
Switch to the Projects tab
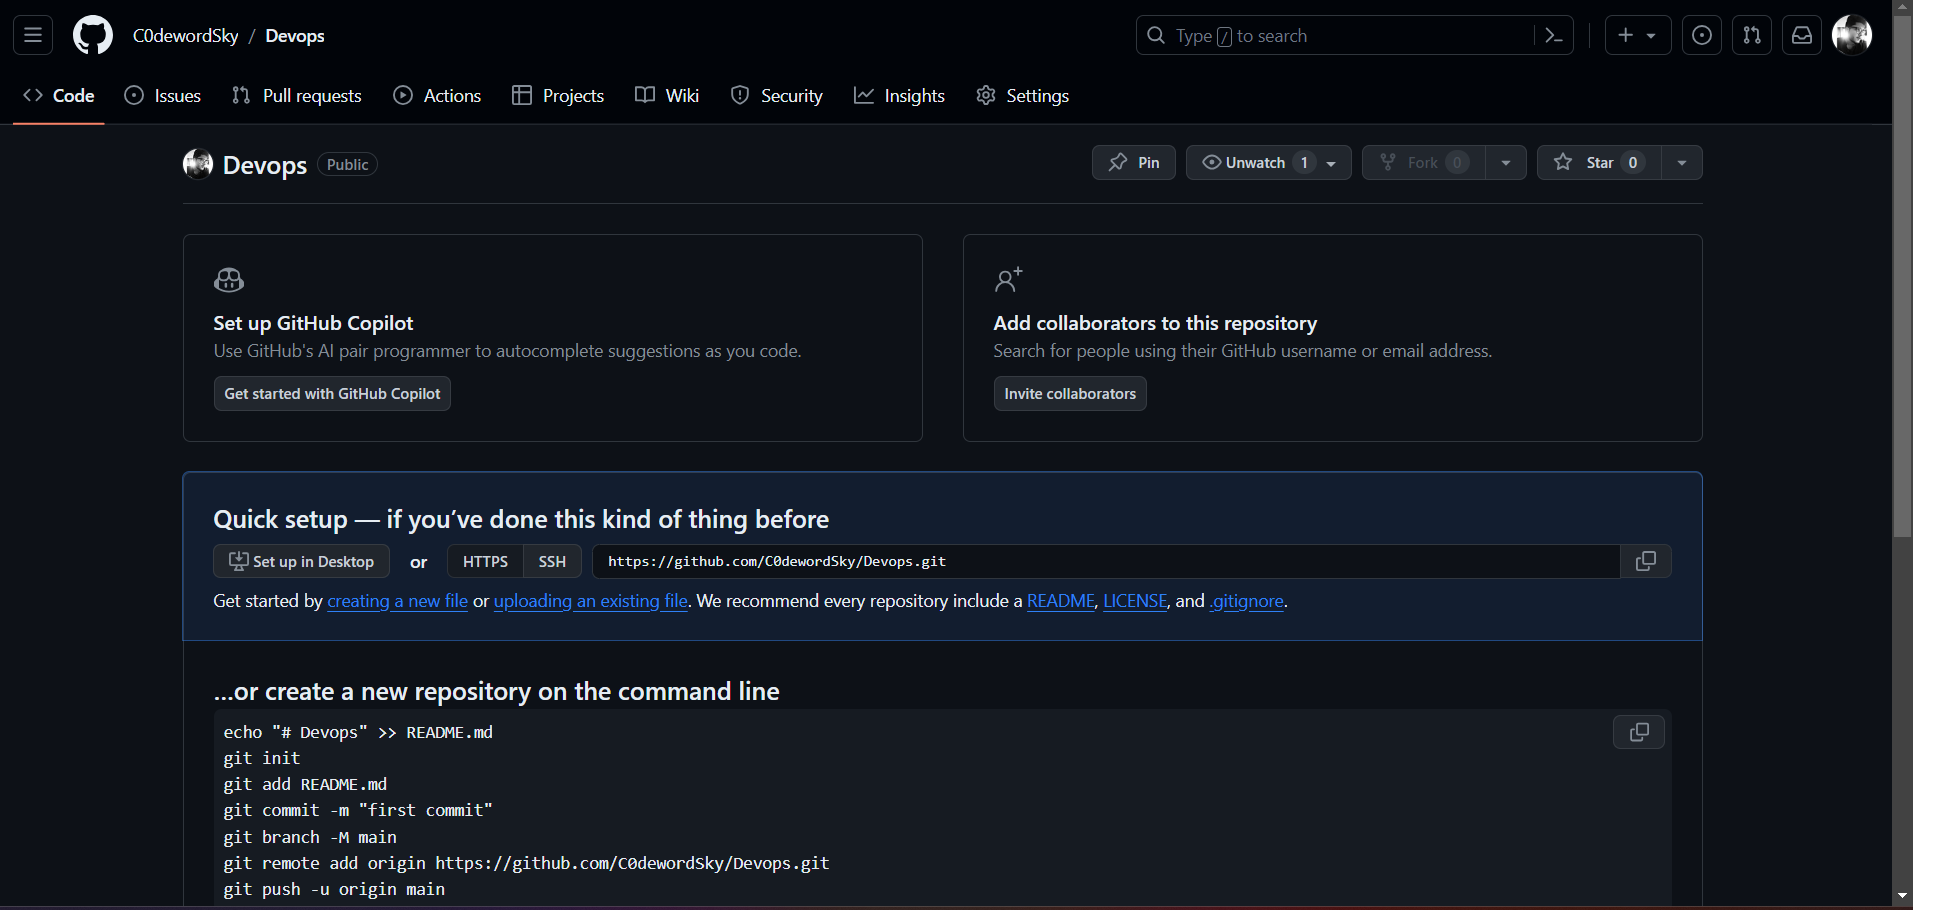[x=558, y=96]
